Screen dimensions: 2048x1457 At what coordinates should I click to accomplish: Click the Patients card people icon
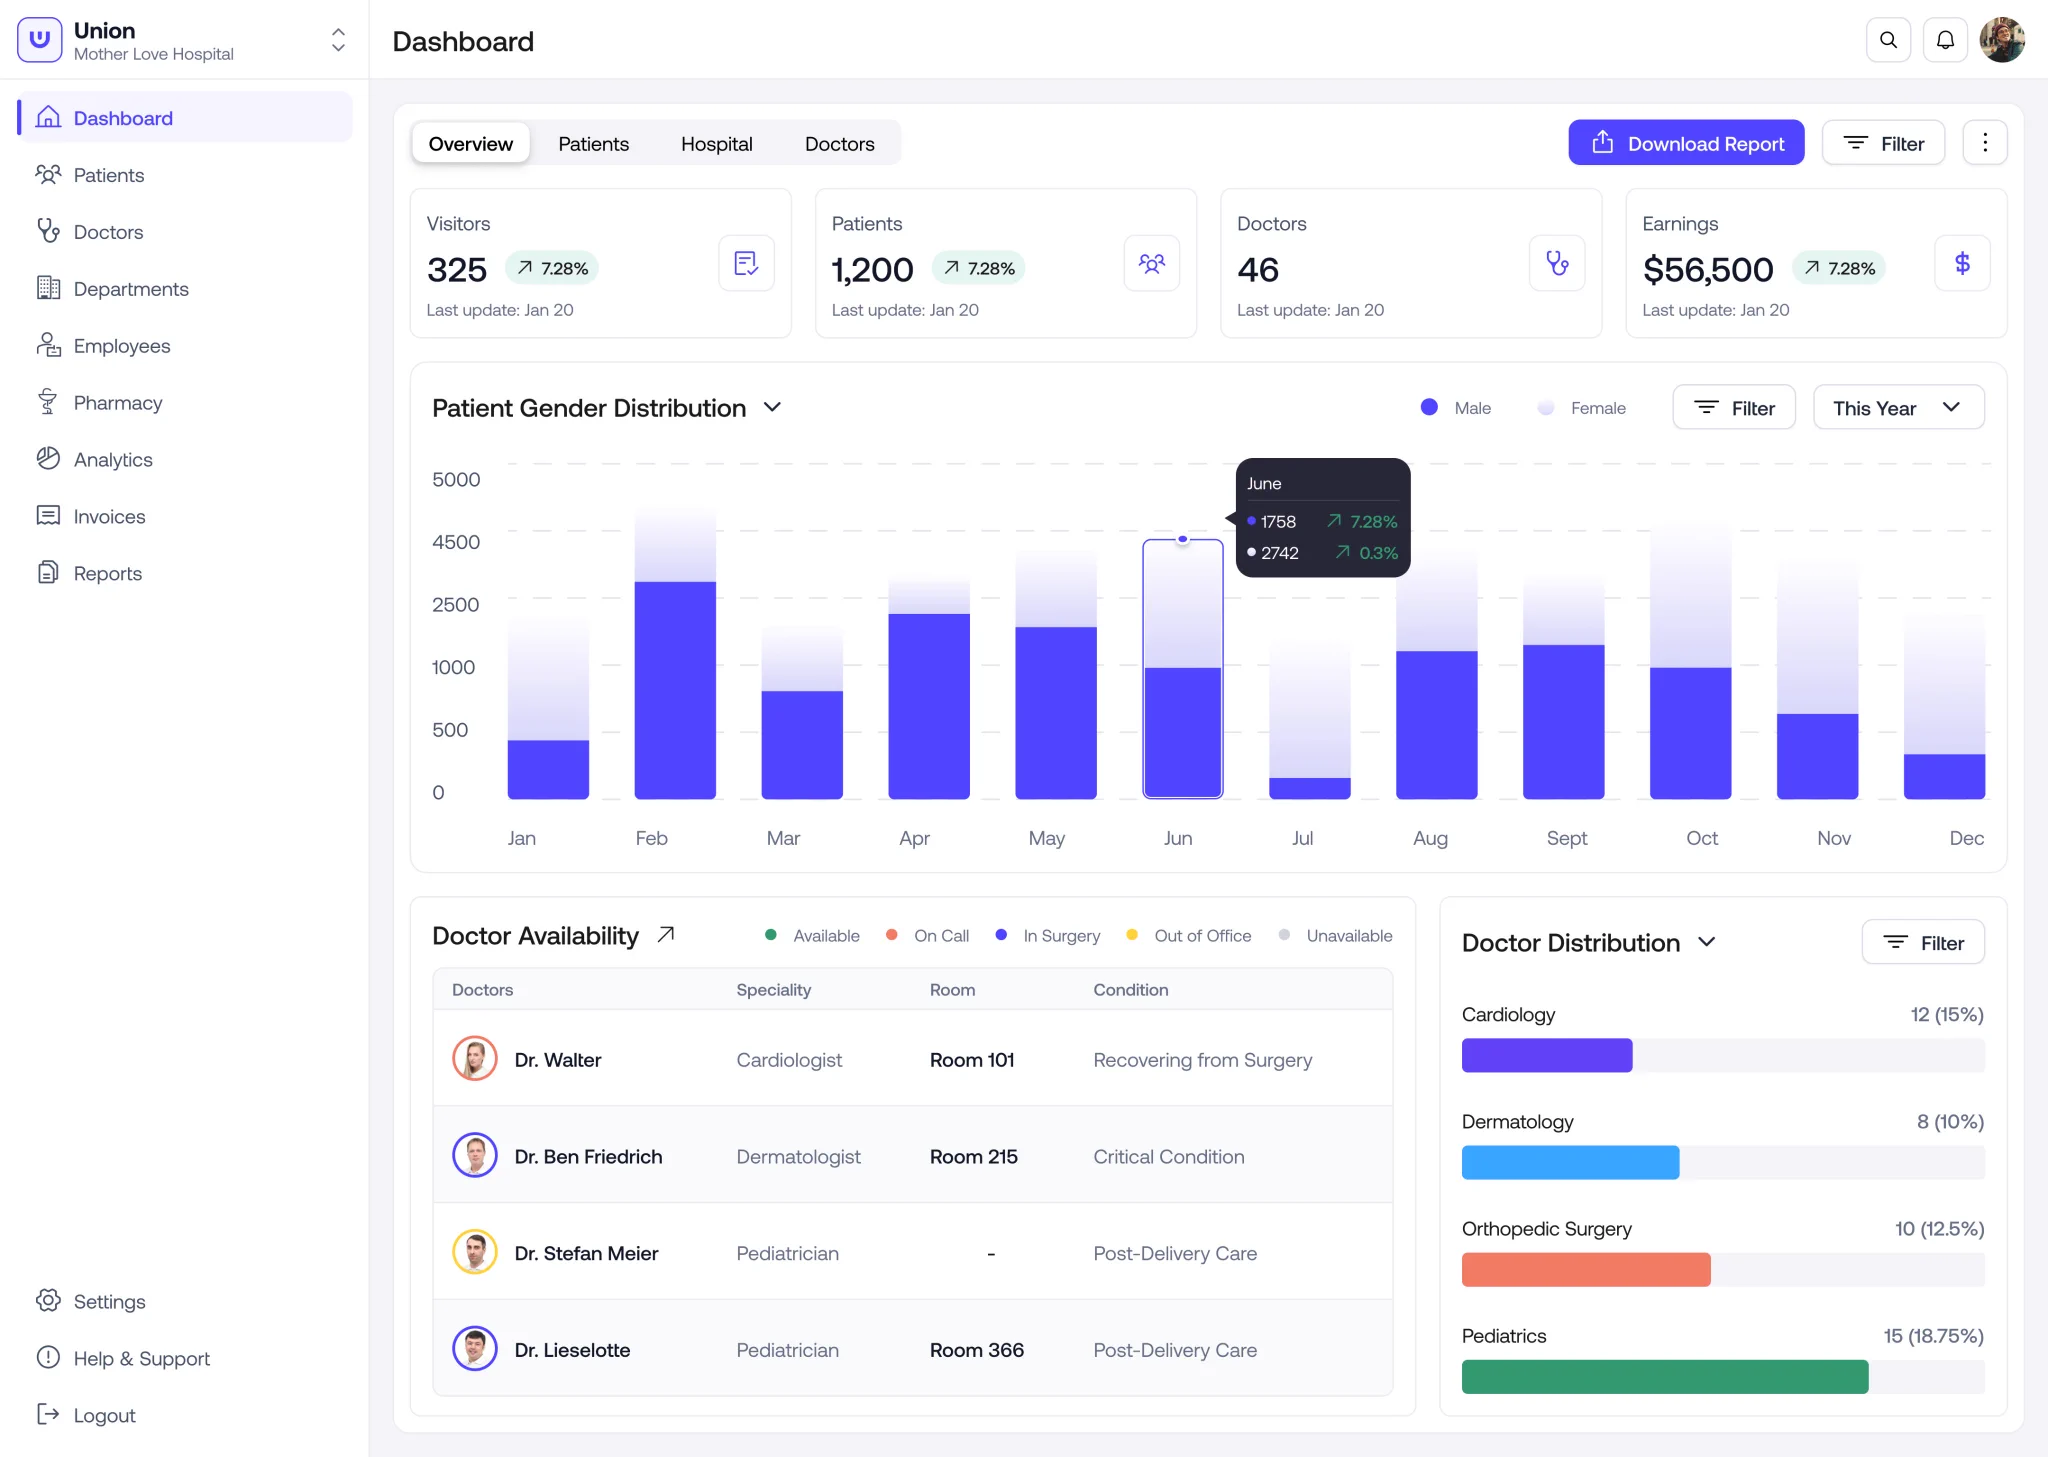coord(1152,263)
